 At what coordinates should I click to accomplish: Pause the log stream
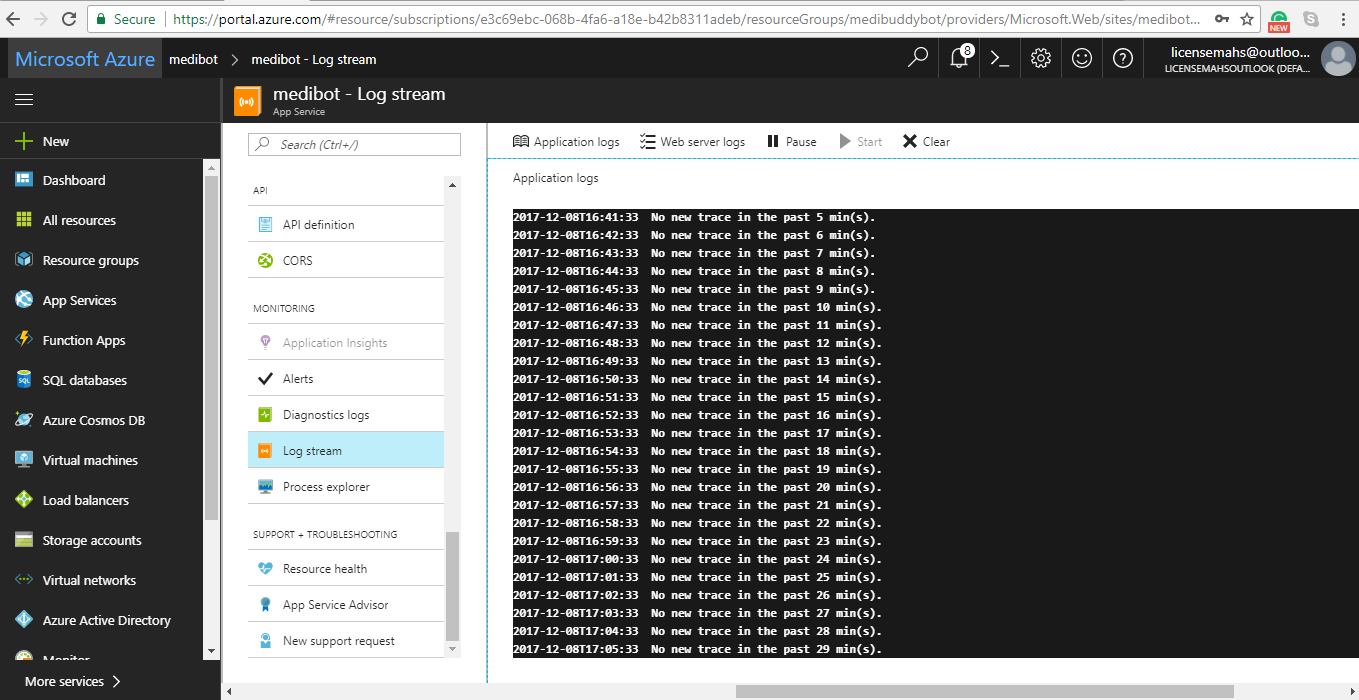(792, 142)
